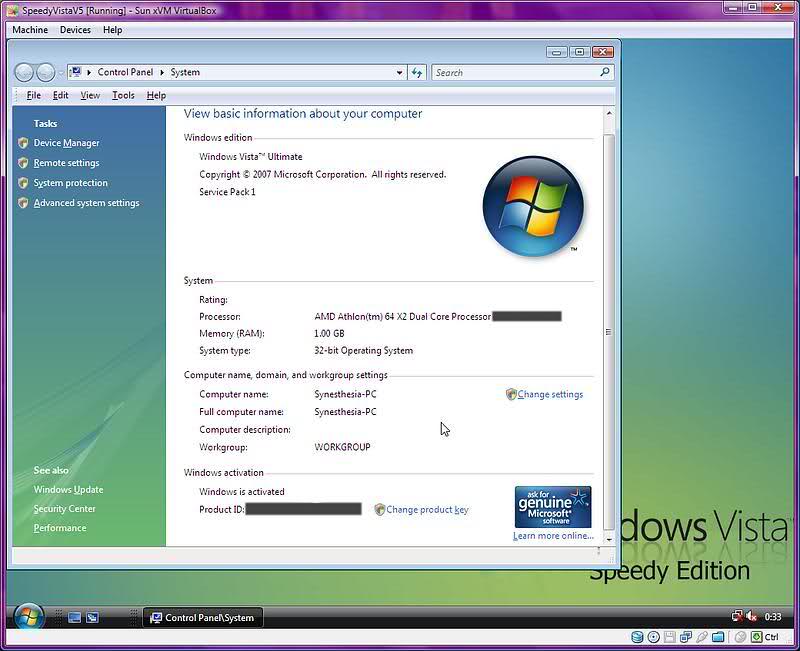Click the muted volume tray icon
Image resolution: width=800 pixels, height=651 pixels.
point(752,617)
